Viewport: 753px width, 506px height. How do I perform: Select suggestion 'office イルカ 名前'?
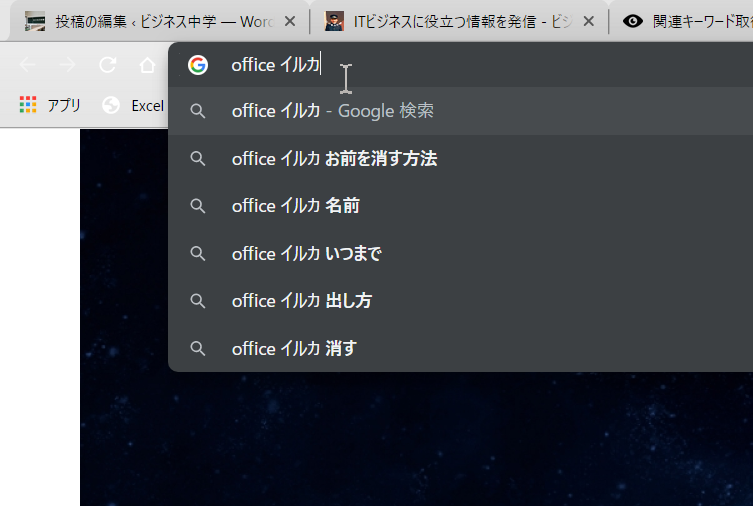[x=461, y=206]
